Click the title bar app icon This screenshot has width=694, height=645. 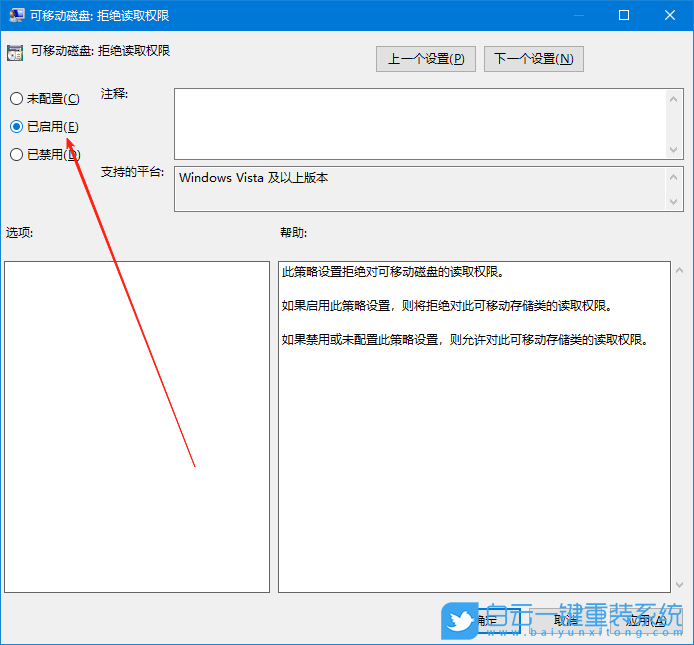tap(16, 15)
